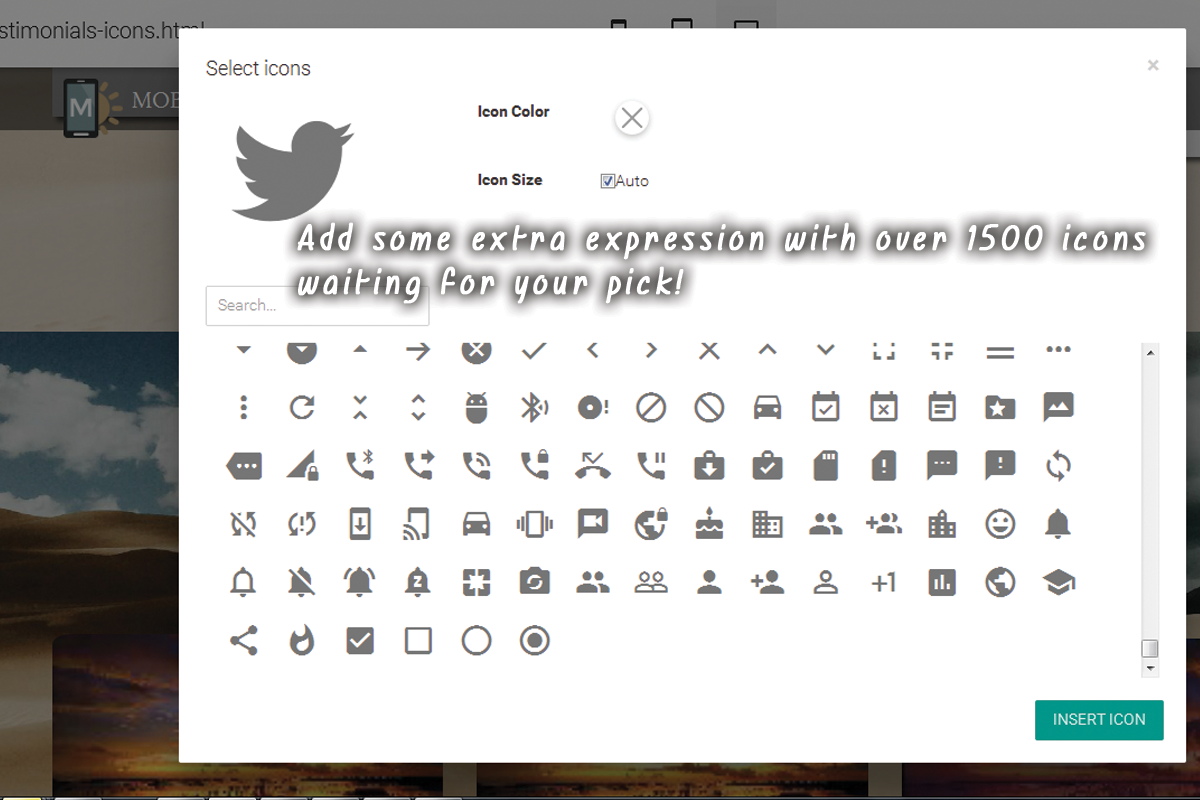Screen dimensions: 1200x800
Task: Select the share icon
Action: [243, 640]
